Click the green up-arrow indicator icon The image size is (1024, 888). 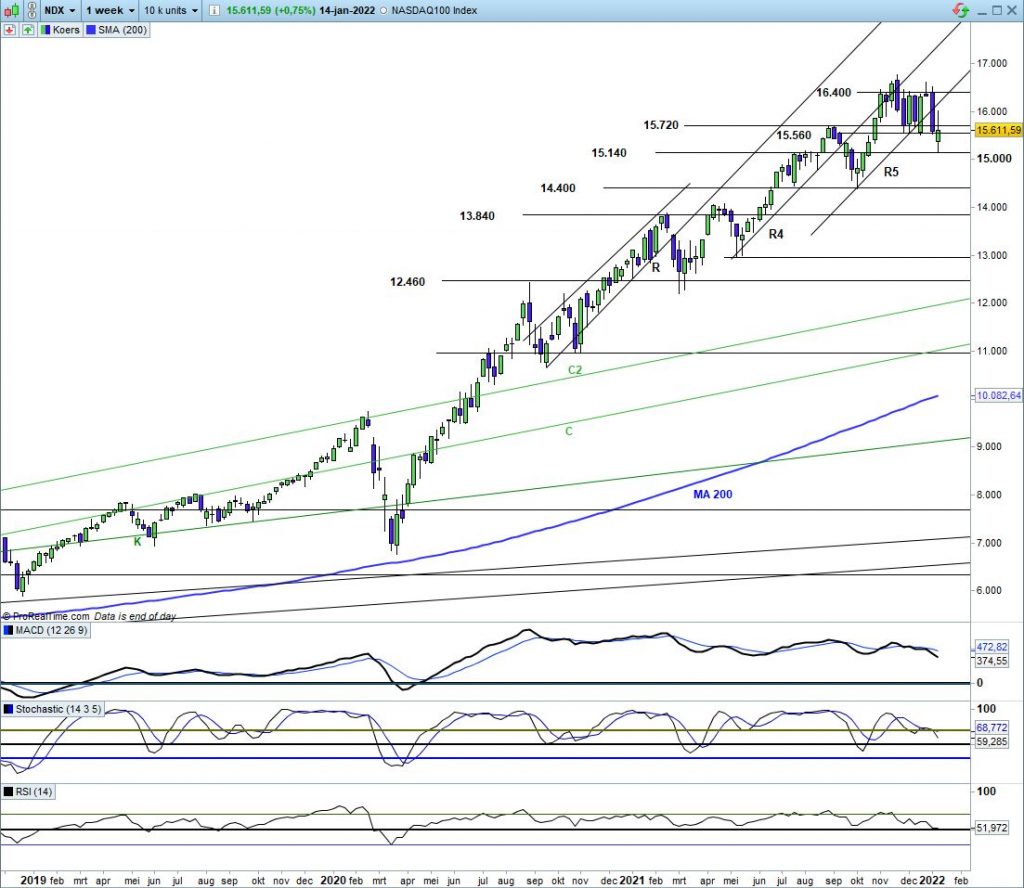click(26, 31)
